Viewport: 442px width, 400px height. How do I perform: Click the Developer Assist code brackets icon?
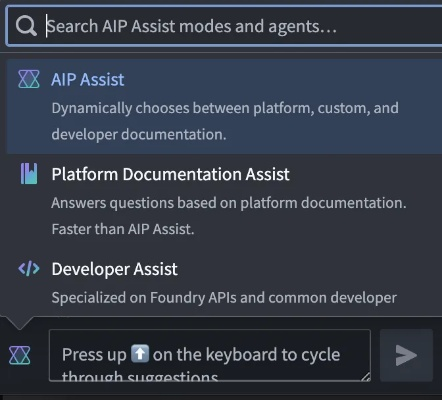[x=29, y=269]
